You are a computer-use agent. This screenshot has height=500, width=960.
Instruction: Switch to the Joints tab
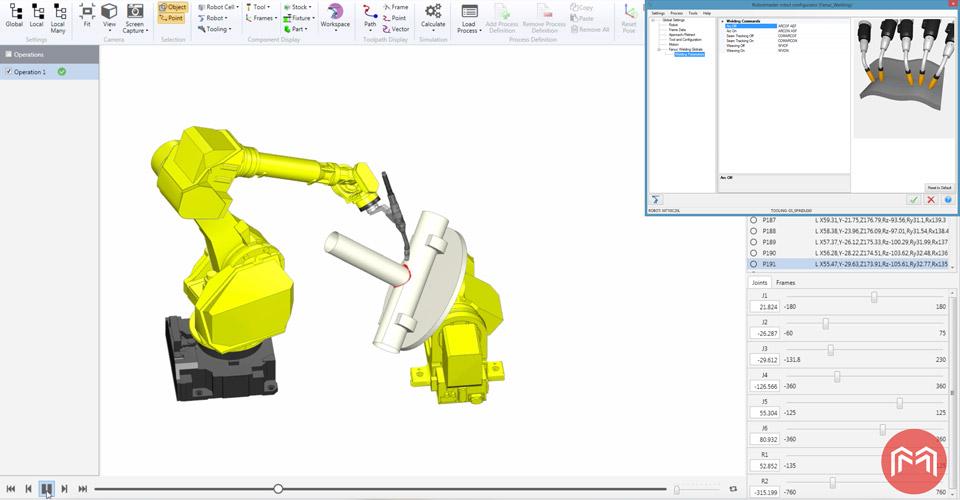759,282
